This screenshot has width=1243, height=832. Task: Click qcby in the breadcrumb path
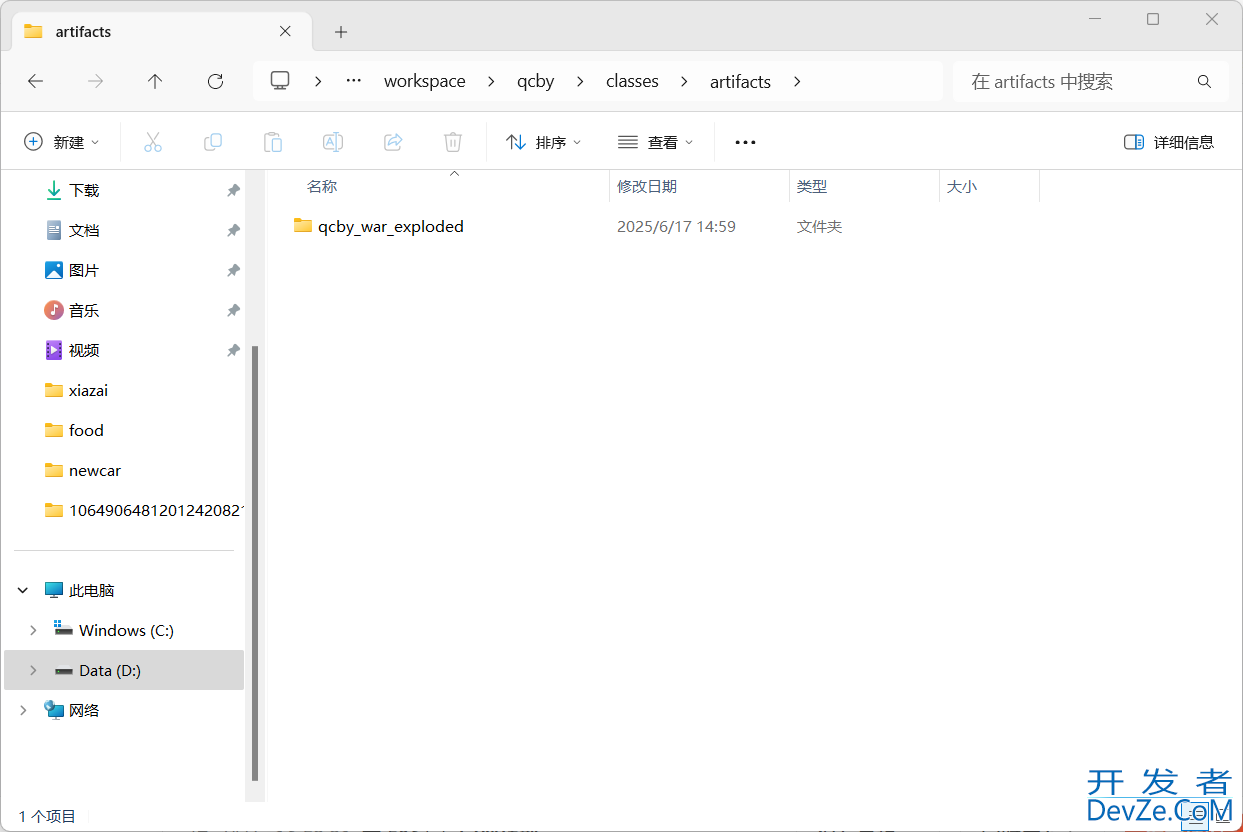pos(536,81)
